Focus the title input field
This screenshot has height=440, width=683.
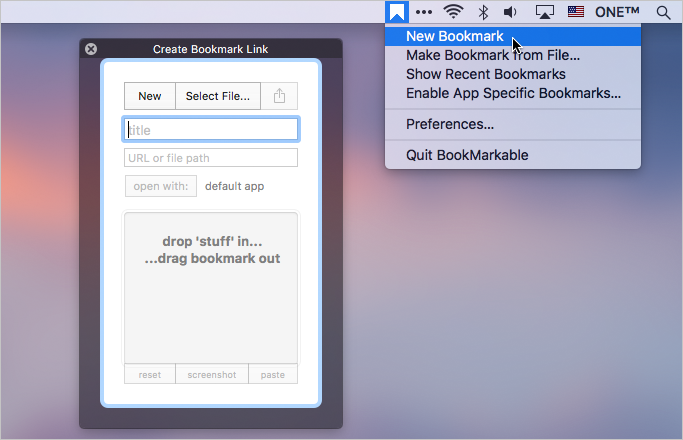click(211, 129)
